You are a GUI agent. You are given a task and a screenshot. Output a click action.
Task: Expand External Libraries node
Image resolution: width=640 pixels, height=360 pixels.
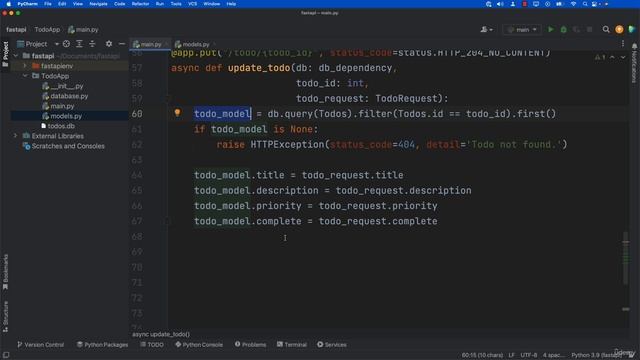pos(16,136)
